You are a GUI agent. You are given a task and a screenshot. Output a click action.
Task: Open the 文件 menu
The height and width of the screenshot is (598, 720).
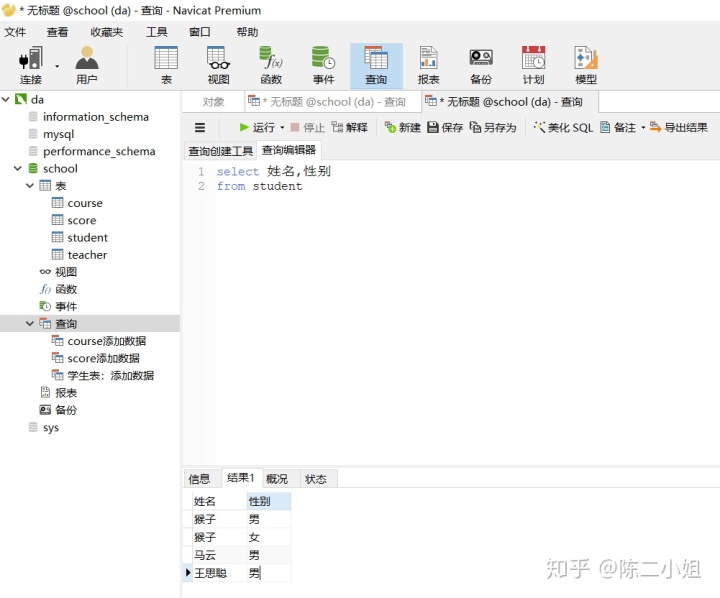[15, 32]
